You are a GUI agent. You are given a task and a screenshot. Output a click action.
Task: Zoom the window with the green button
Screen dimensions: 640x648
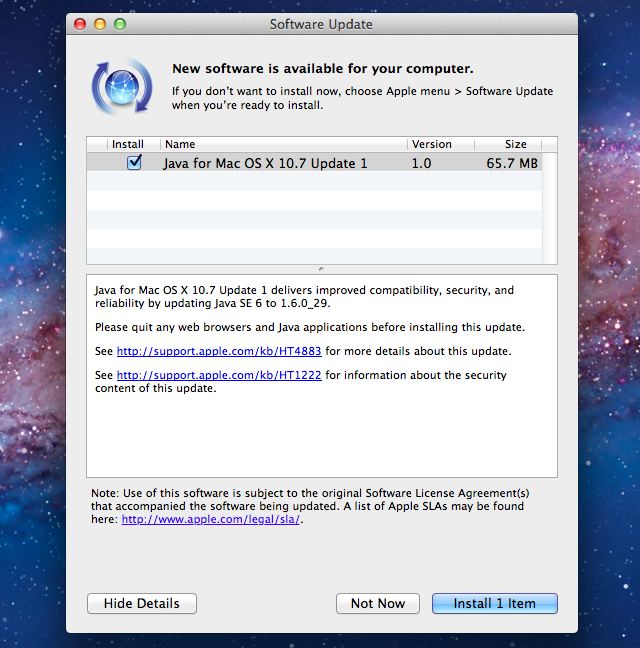(x=120, y=24)
